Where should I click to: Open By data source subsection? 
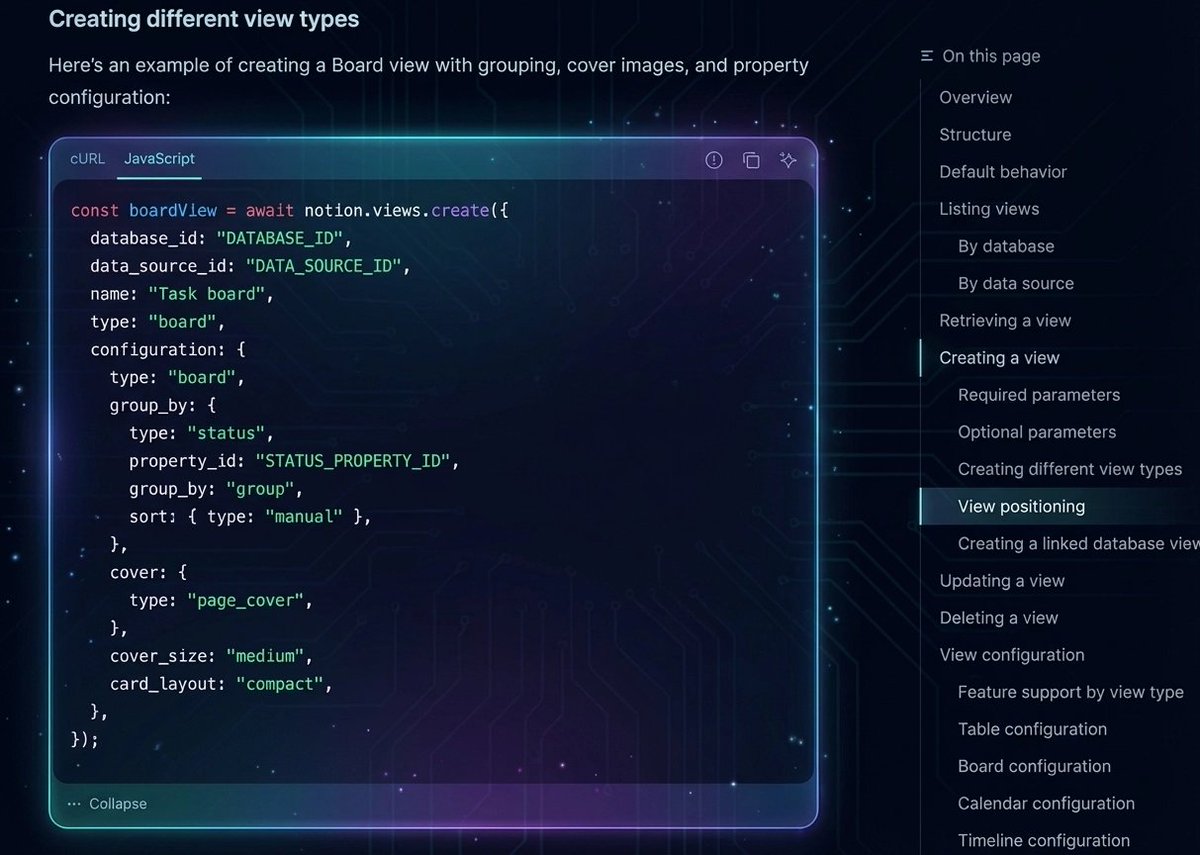point(1016,283)
